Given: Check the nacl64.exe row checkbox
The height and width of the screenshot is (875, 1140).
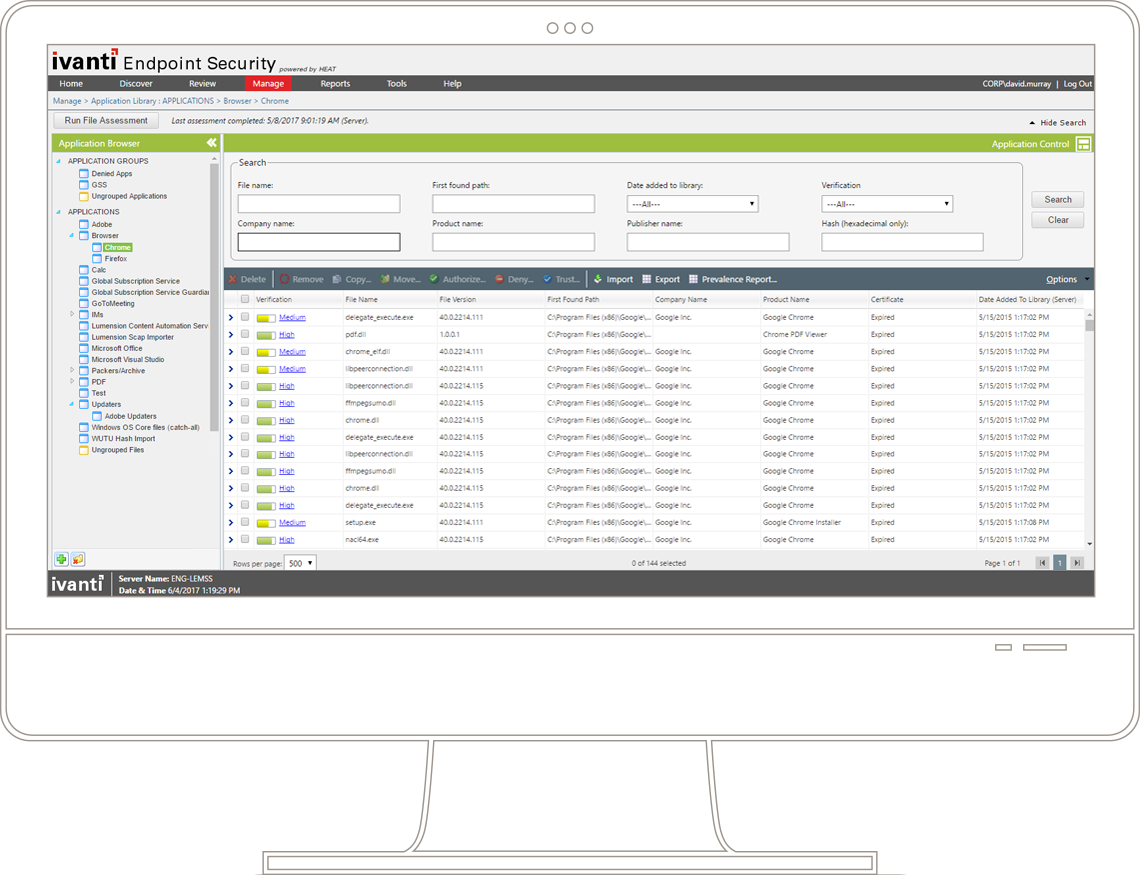Looking at the screenshot, I should (245, 539).
